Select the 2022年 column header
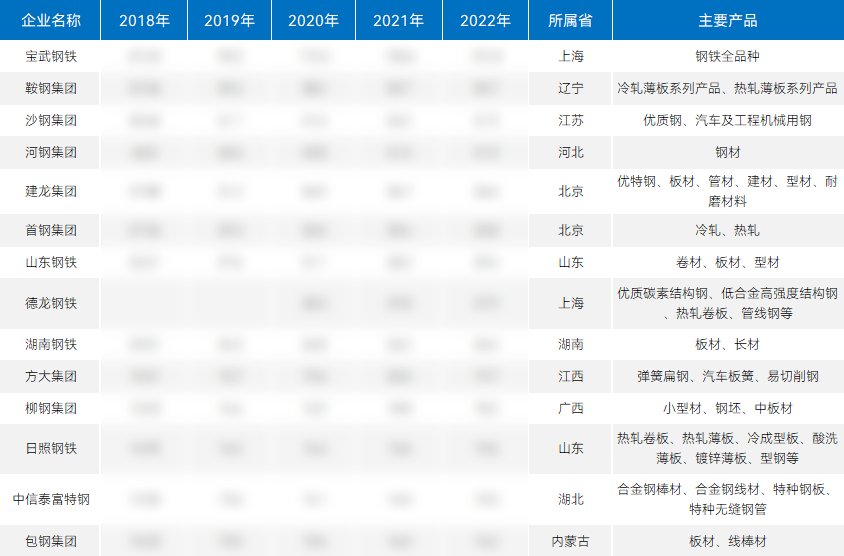 [x=486, y=20]
